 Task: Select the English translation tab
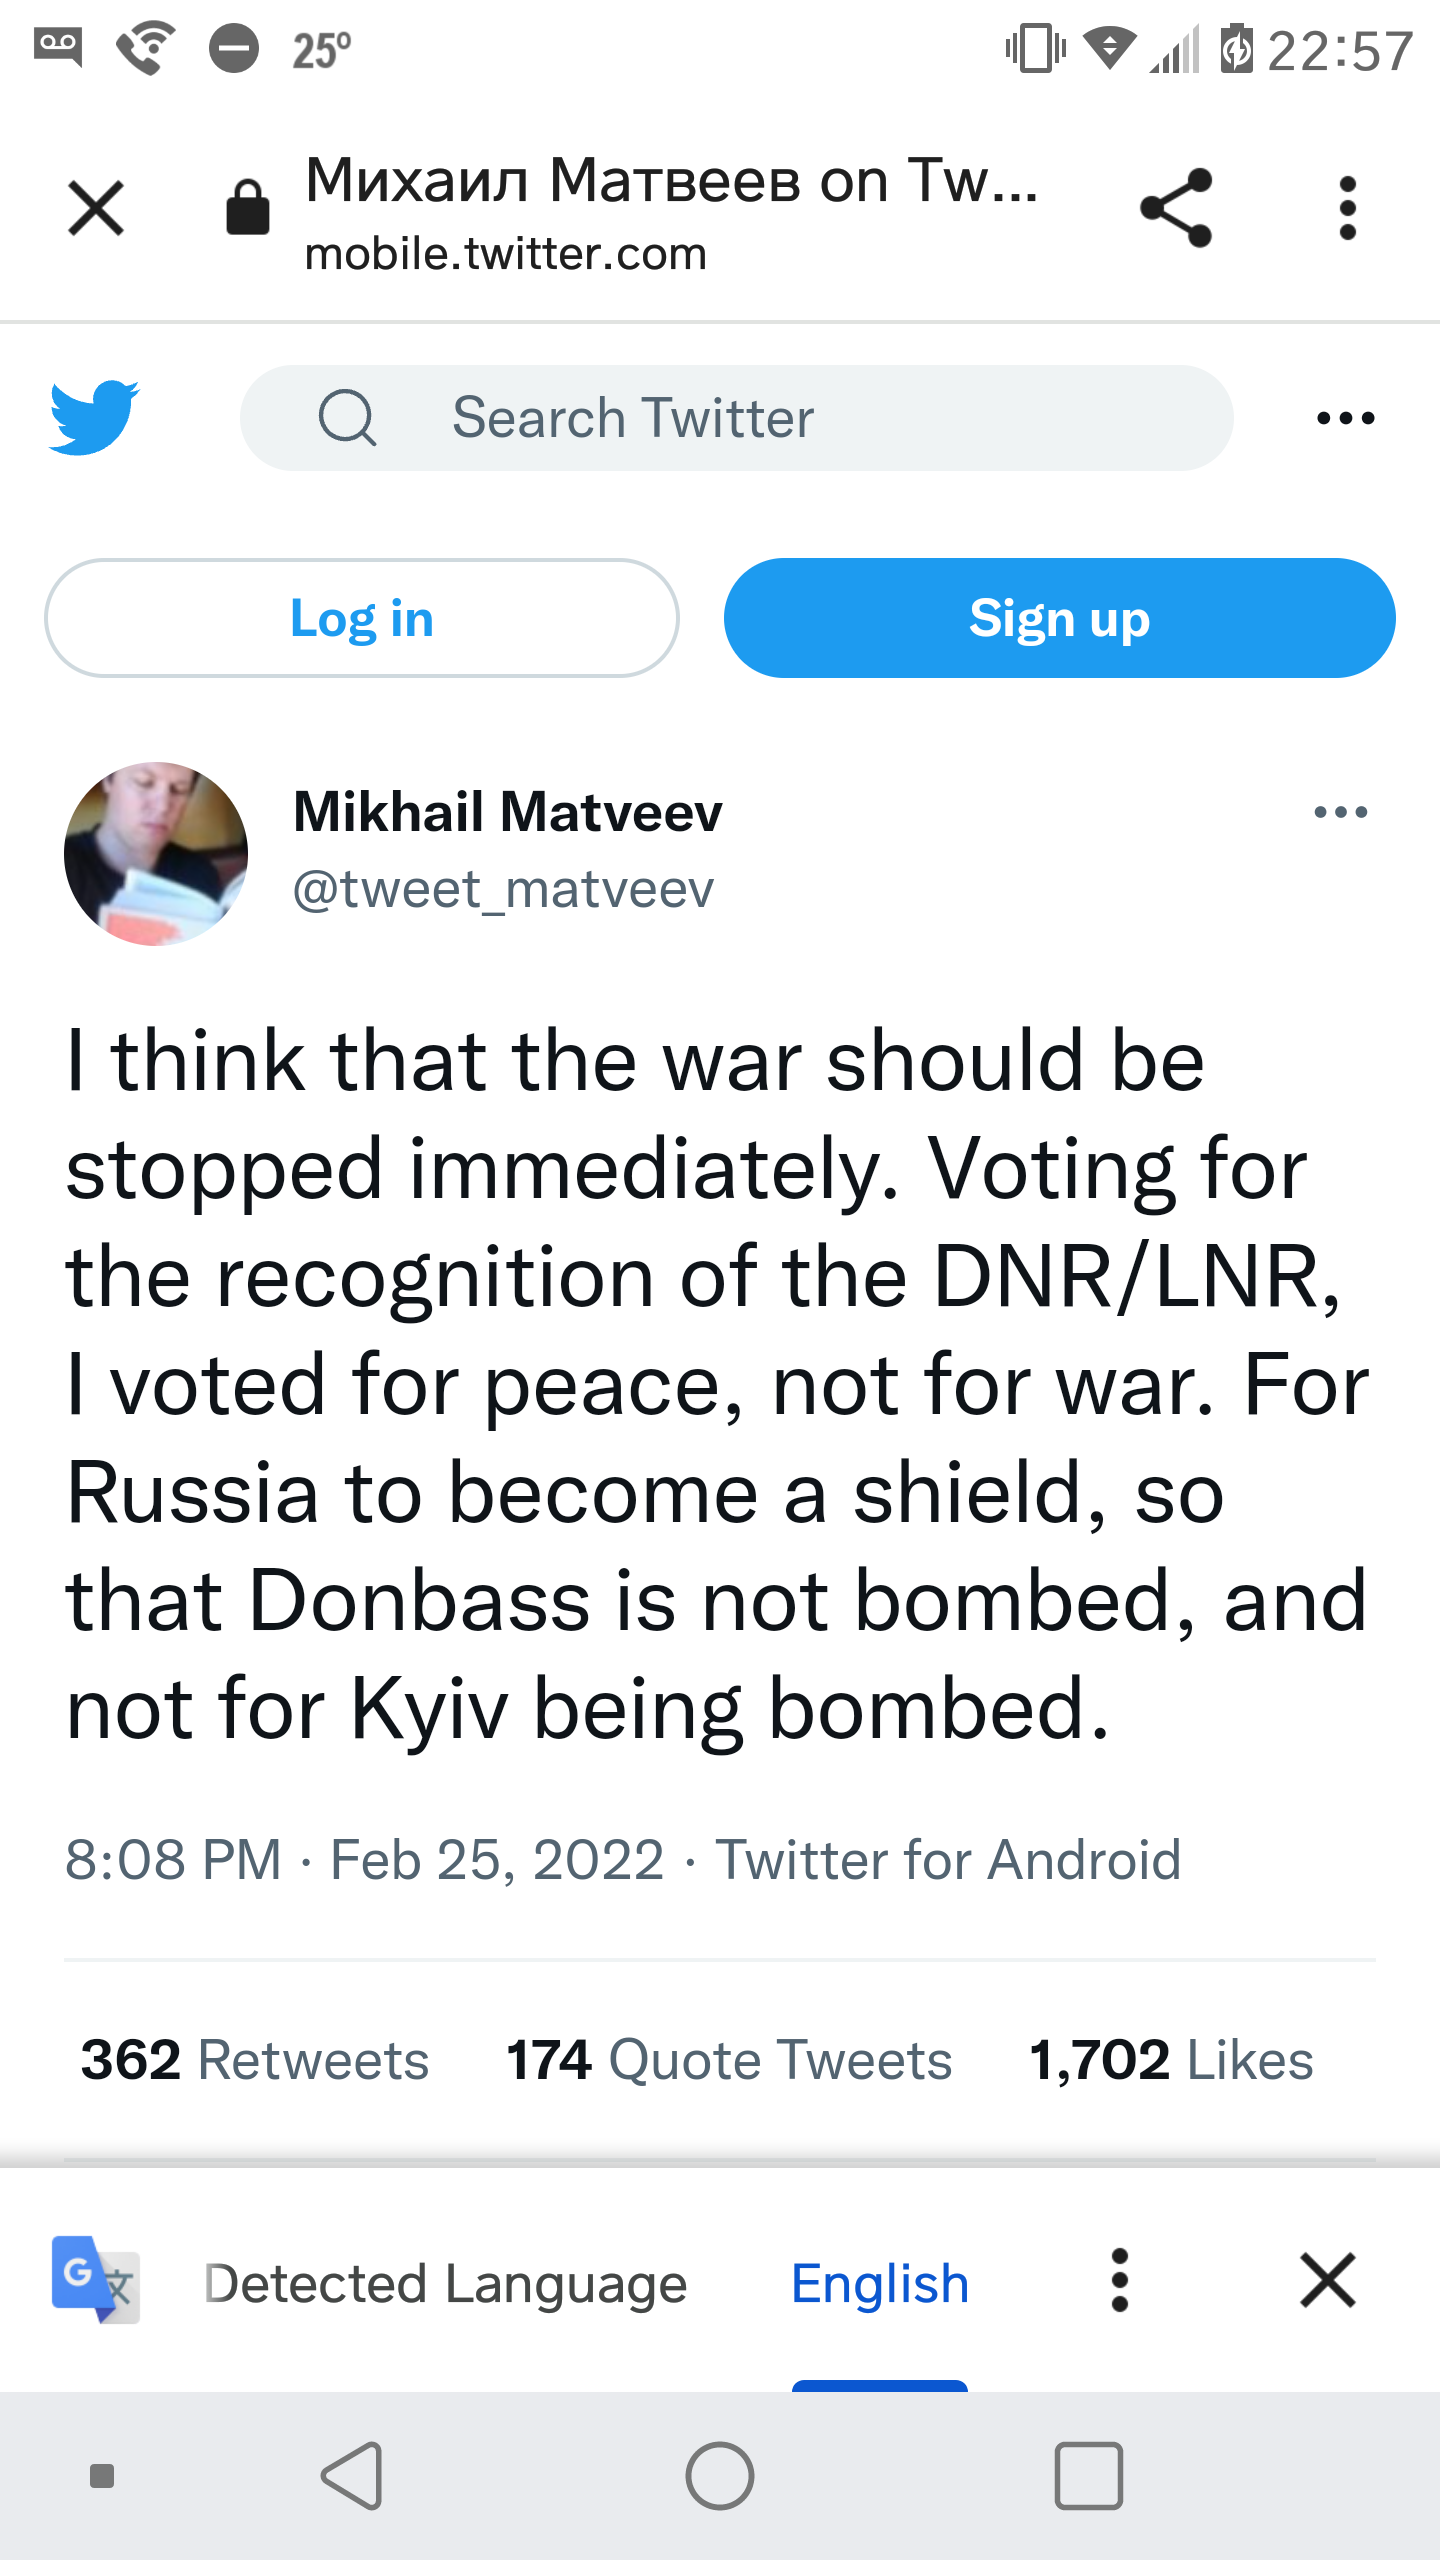coord(880,2284)
